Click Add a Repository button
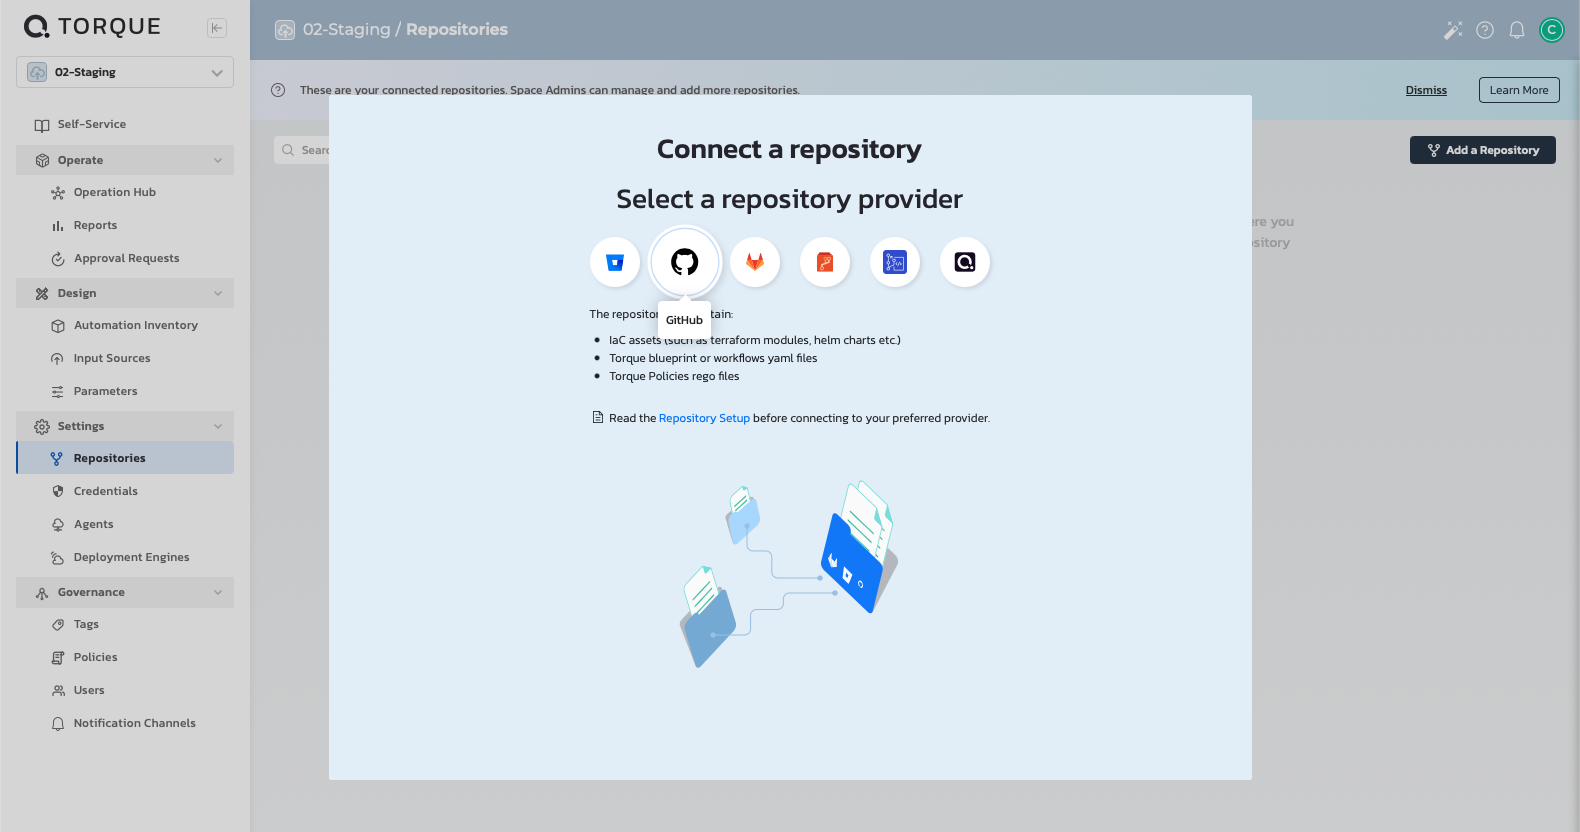This screenshot has height=832, width=1580. (1483, 150)
